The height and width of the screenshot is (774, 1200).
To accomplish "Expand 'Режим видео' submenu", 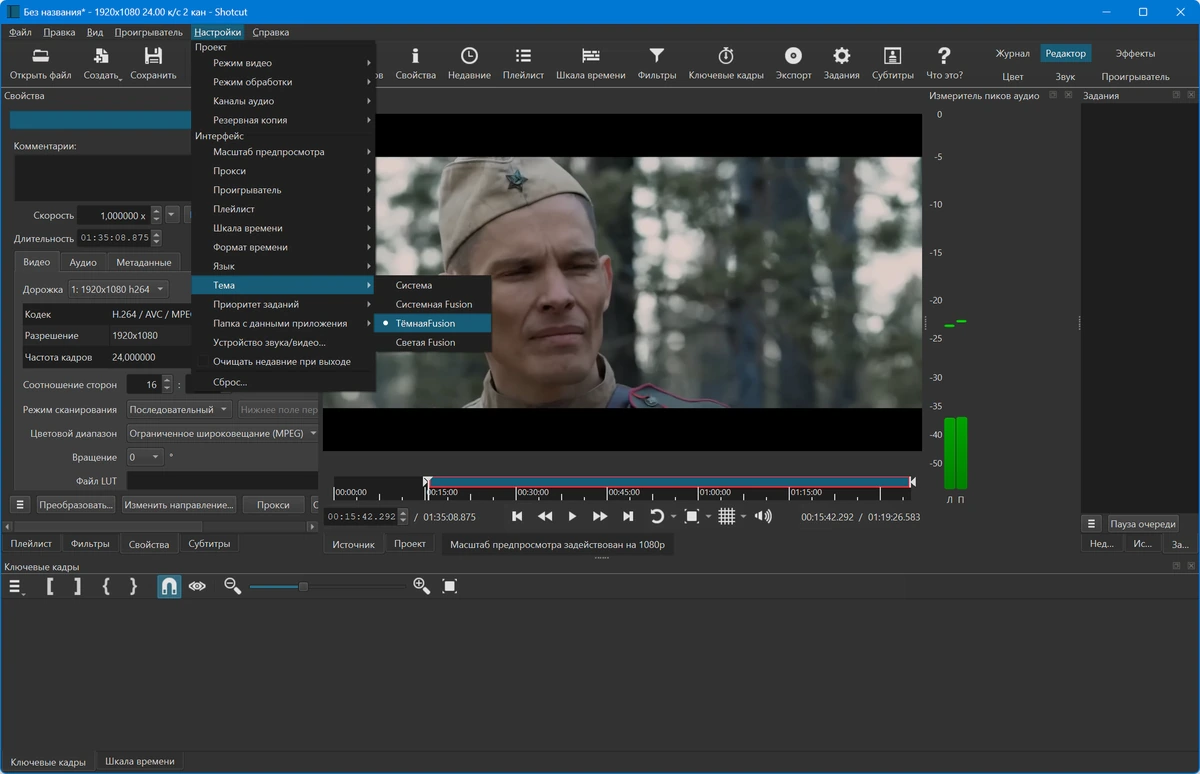I will pyautogui.click(x=283, y=63).
